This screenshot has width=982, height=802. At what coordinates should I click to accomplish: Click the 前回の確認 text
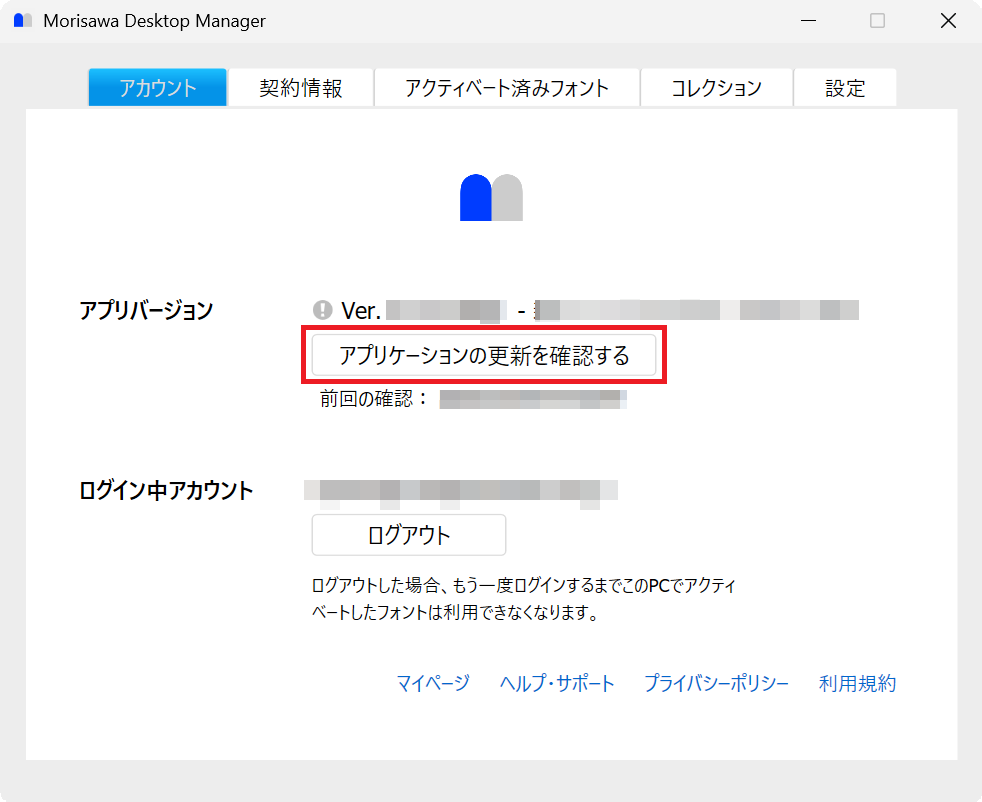pyautogui.click(x=373, y=399)
